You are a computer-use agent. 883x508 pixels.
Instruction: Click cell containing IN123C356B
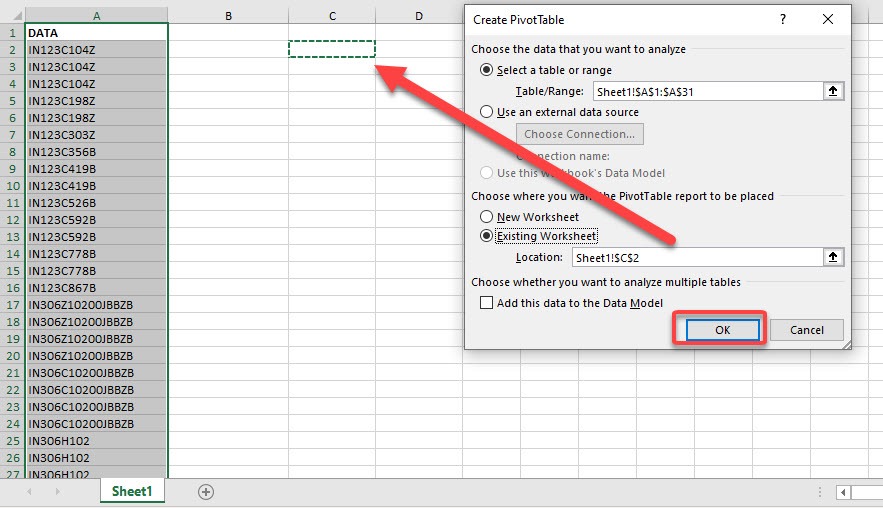(x=97, y=151)
